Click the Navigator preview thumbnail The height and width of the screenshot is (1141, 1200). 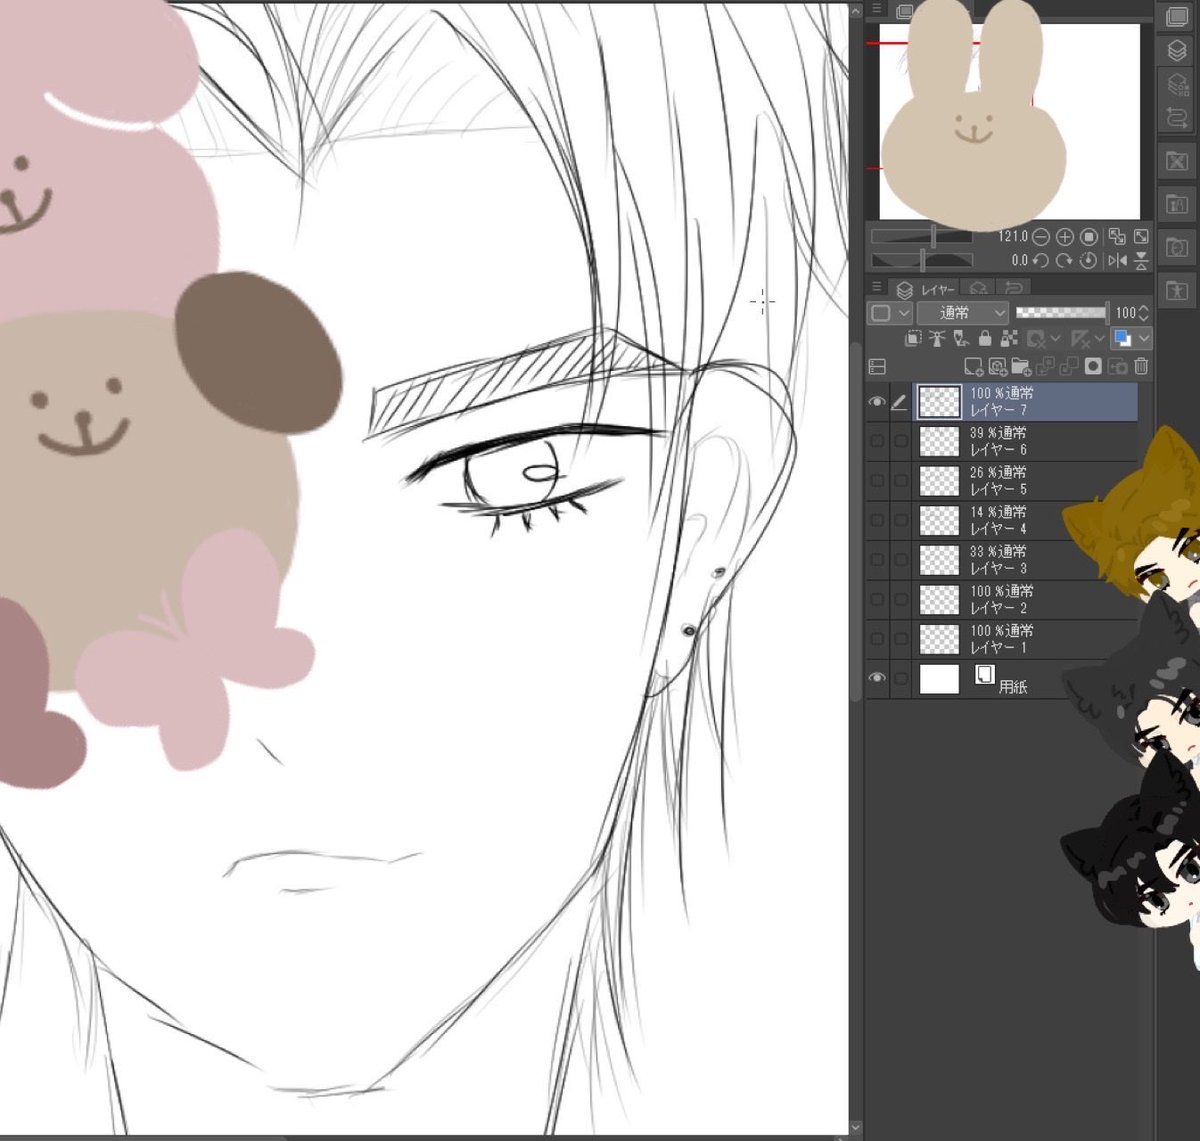point(1008,122)
